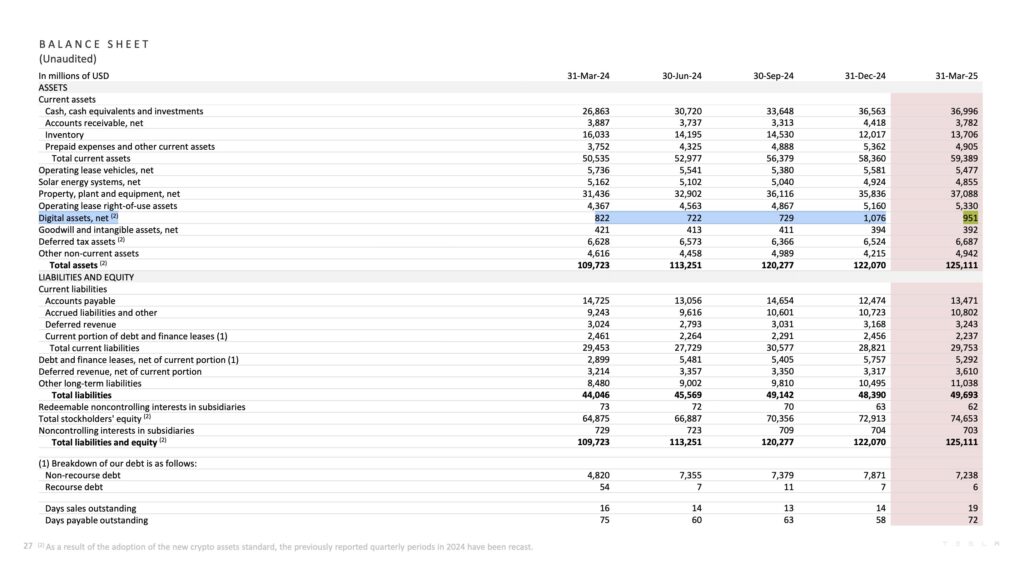Click page number 27 in footer
Viewport: 1024px width, 568px height.
[28, 546]
